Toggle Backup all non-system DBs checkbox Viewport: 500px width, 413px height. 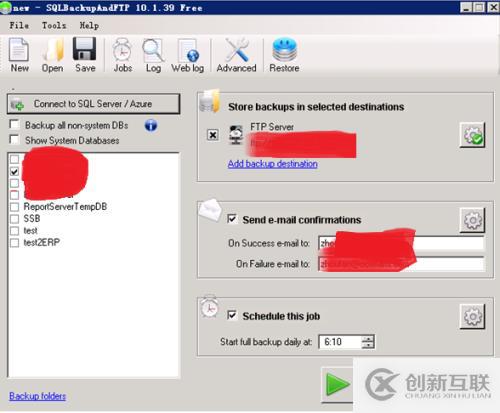coord(14,124)
